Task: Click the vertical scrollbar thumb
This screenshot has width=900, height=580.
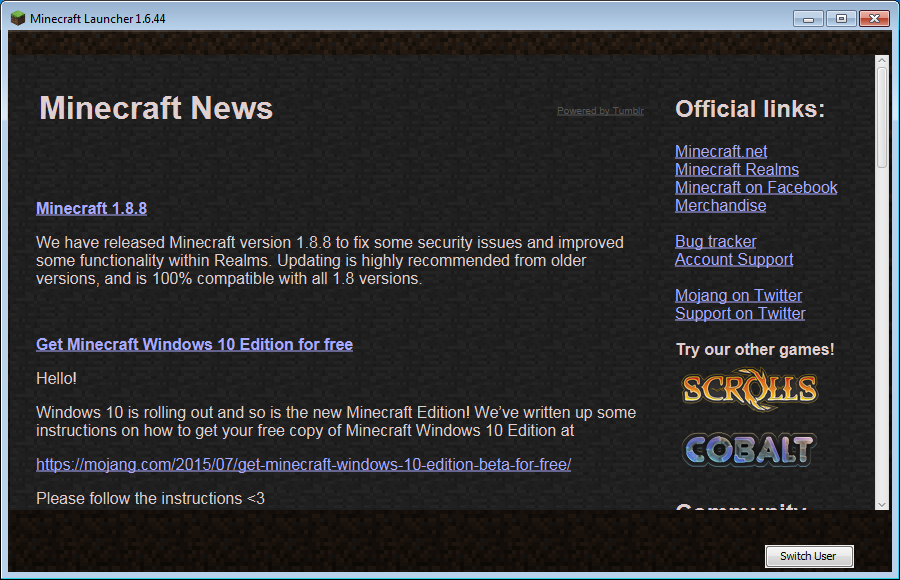Action: (x=882, y=117)
